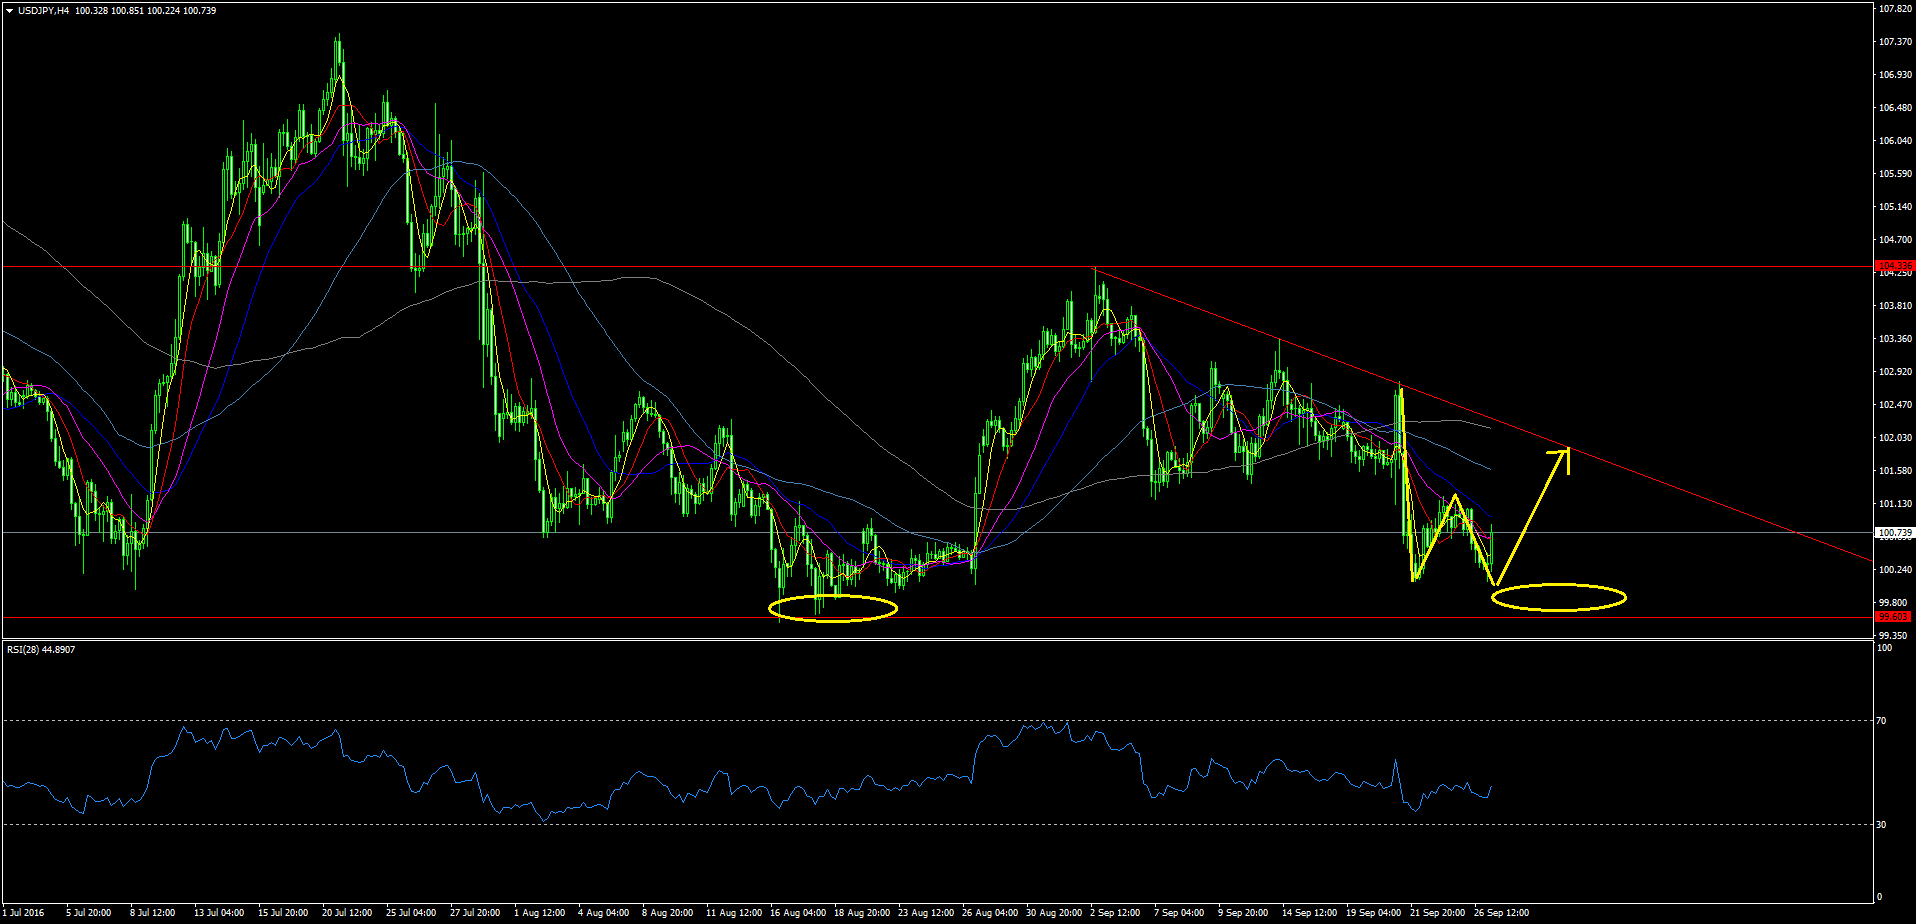Screen dimensions: 1916x924
Task: Click the 103.360 price scale label
Action: click(1896, 339)
